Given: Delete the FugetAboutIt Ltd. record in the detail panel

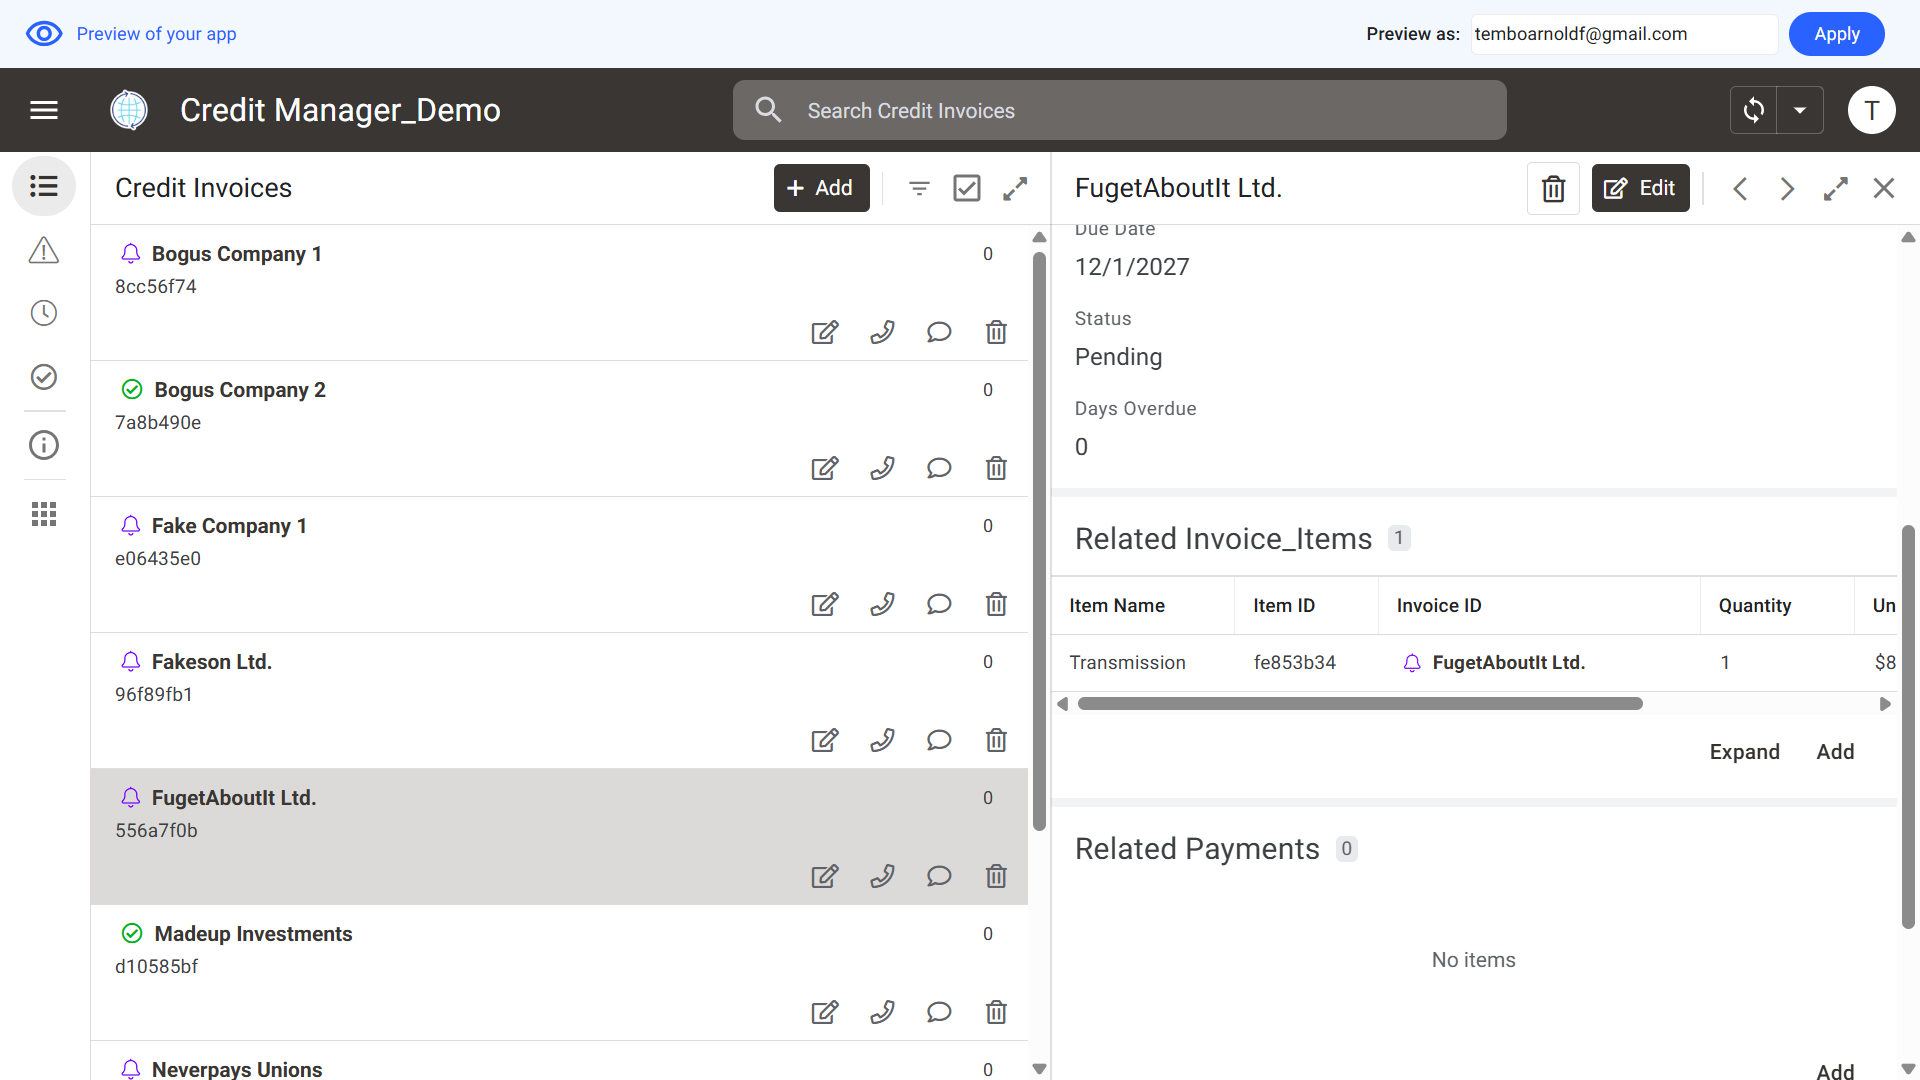Looking at the screenshot, I should click(1553, 188).
